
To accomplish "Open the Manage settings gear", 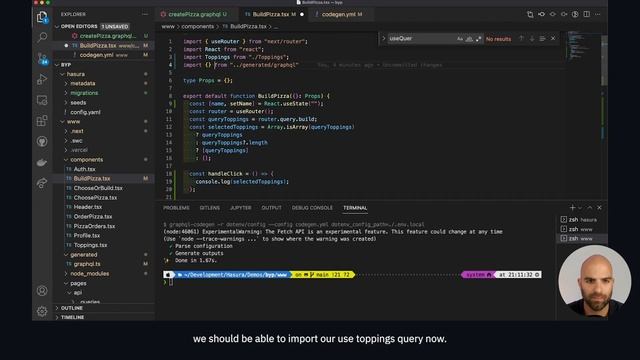I will coord(42,311).
